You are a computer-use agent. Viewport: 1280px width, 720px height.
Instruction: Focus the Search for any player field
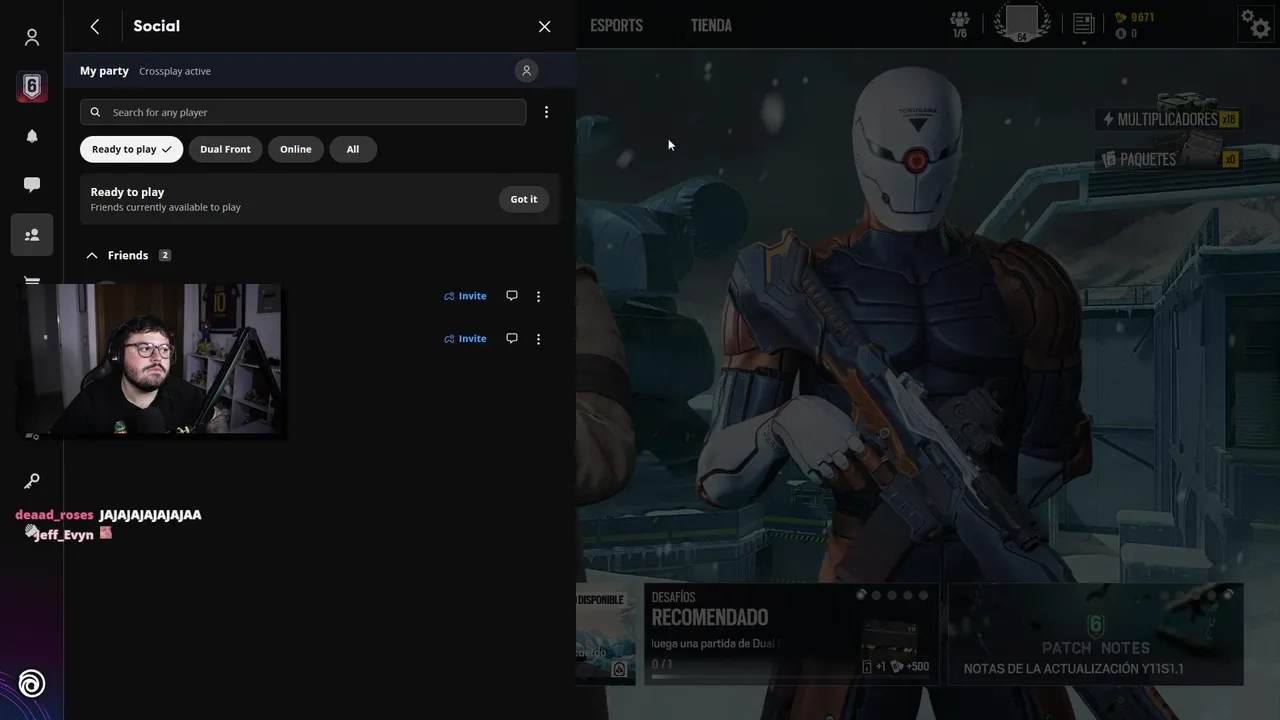point(303,112)
